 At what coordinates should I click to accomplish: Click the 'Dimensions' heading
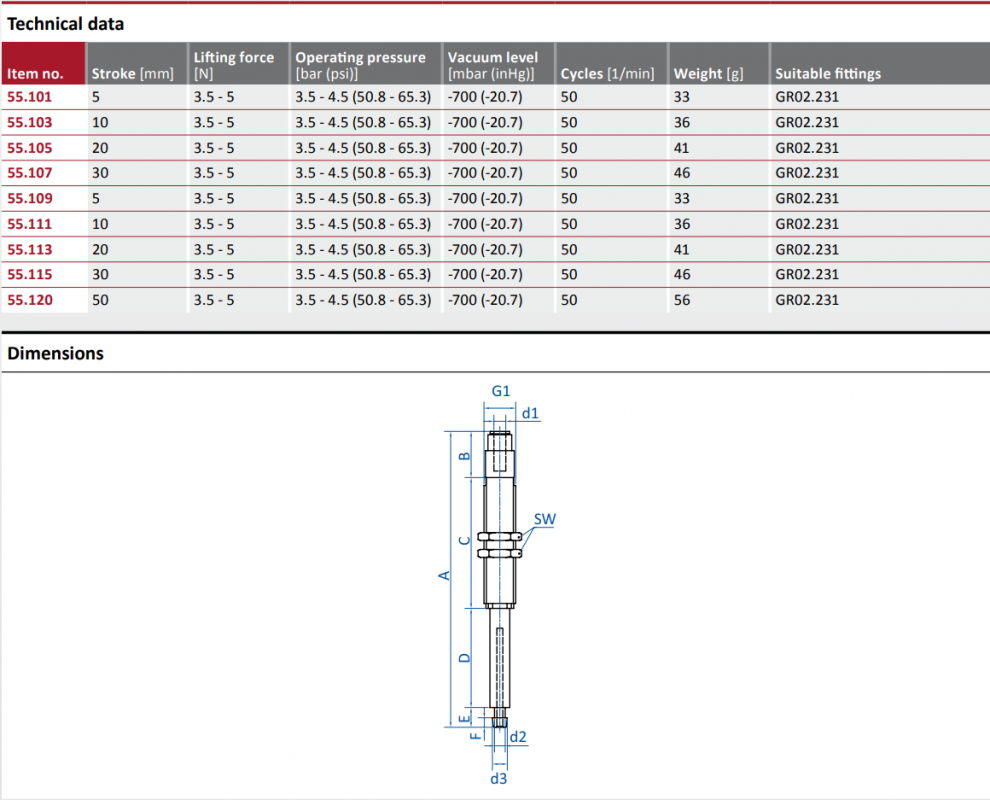[x=56, y=353]
